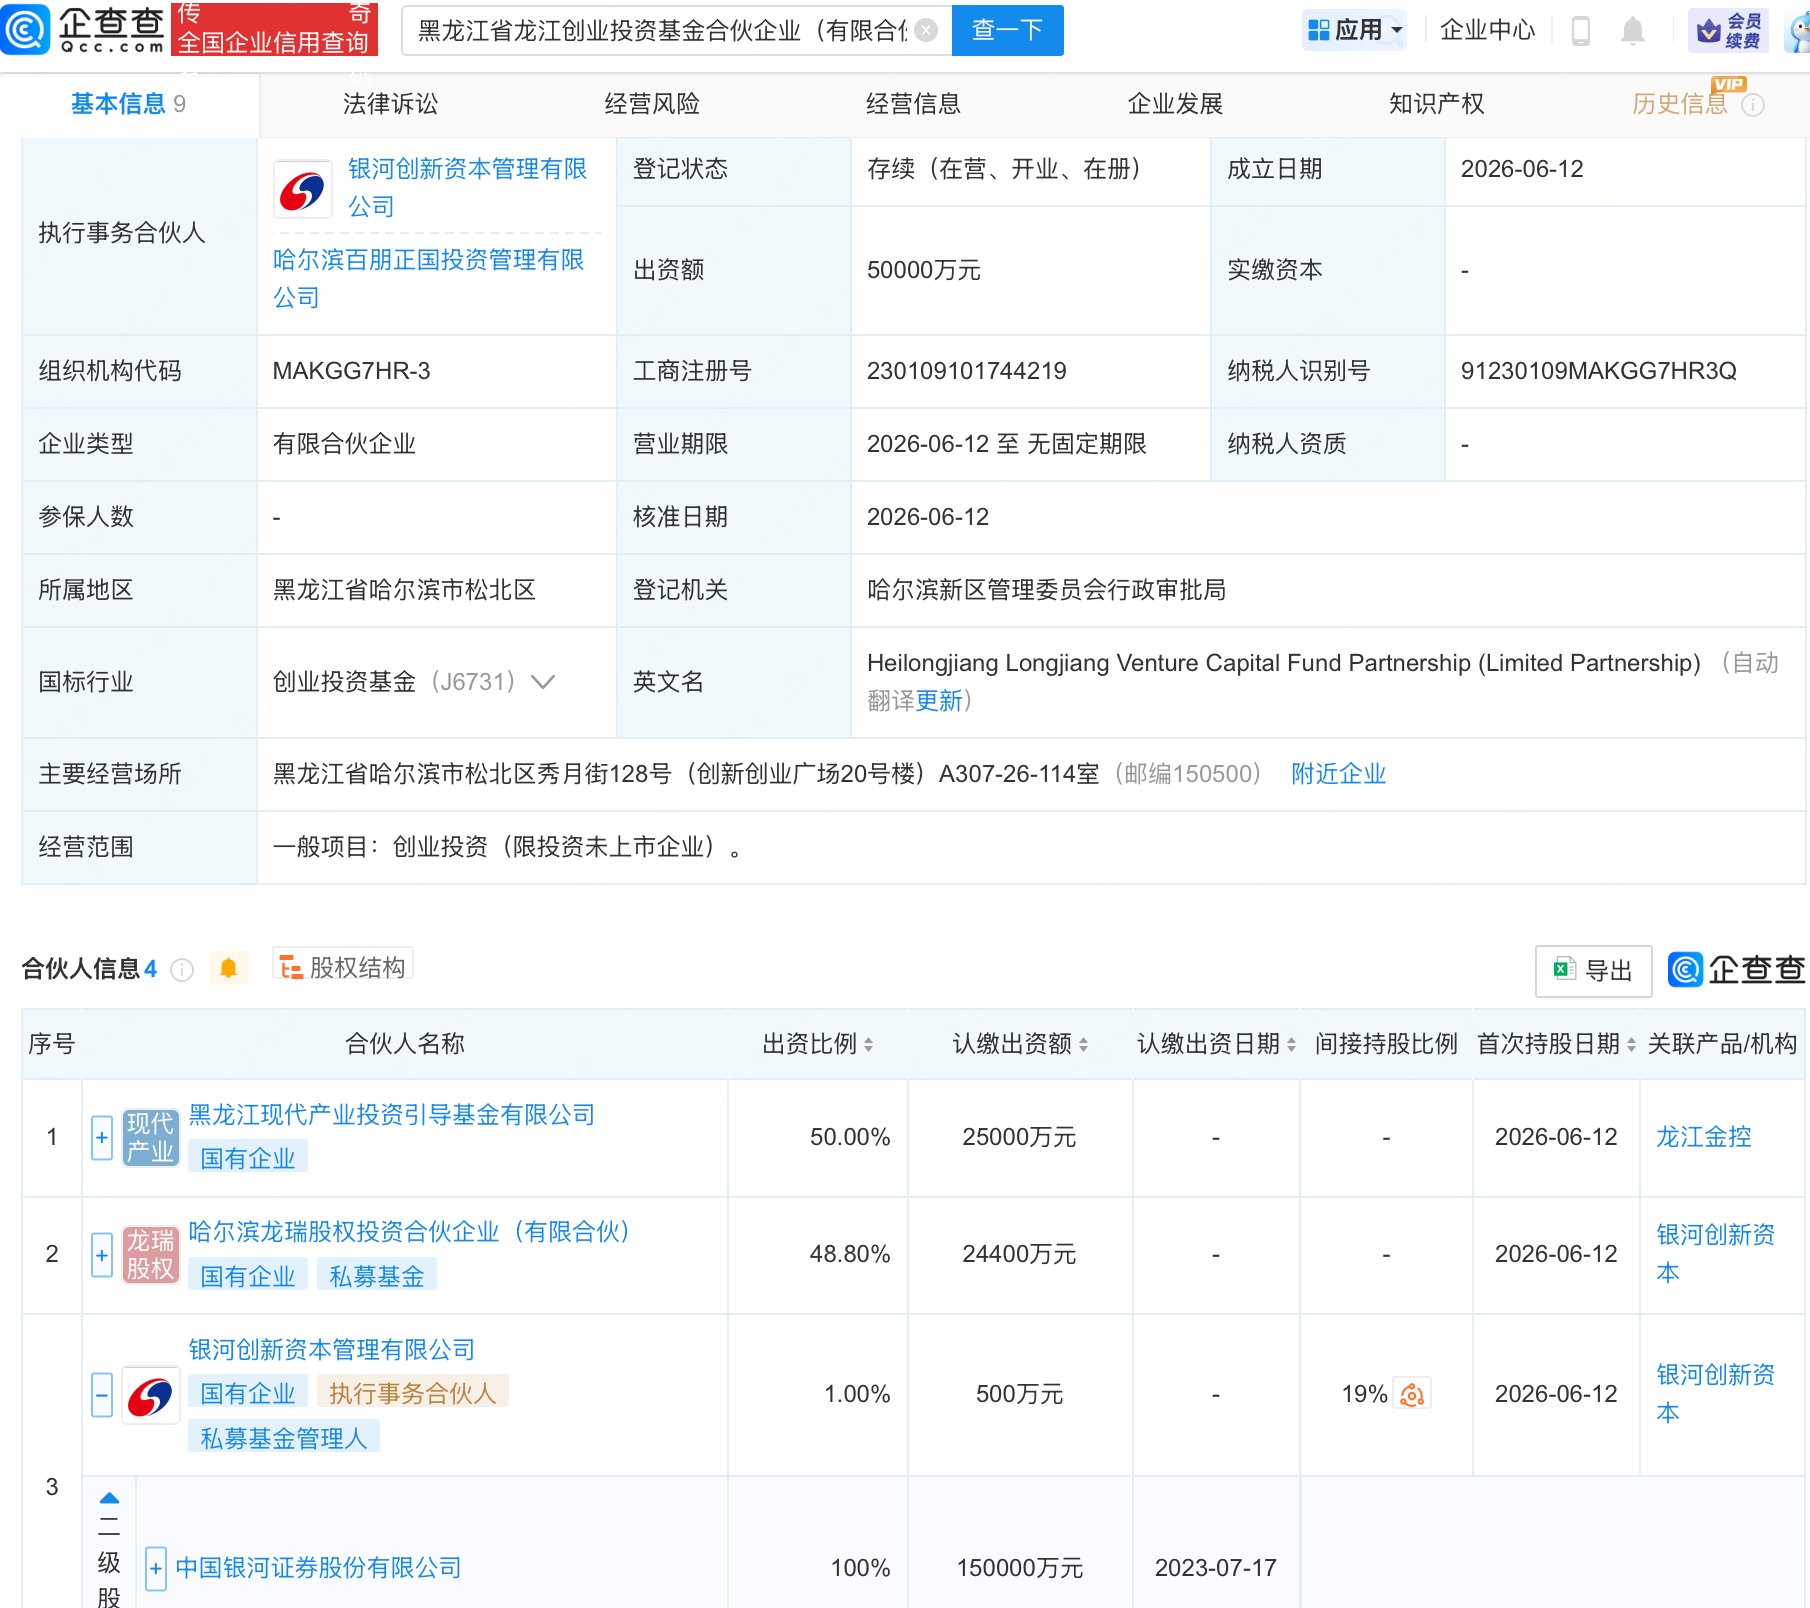This screenshot has width=1810, height=1608.
Task: Click the info icon beside 合伙人信息
Action: [182, 970]
